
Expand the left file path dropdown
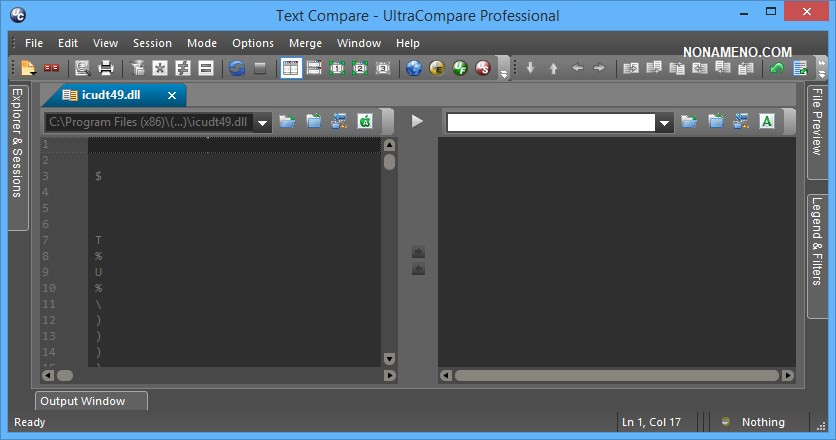click(x=262, y=122)
